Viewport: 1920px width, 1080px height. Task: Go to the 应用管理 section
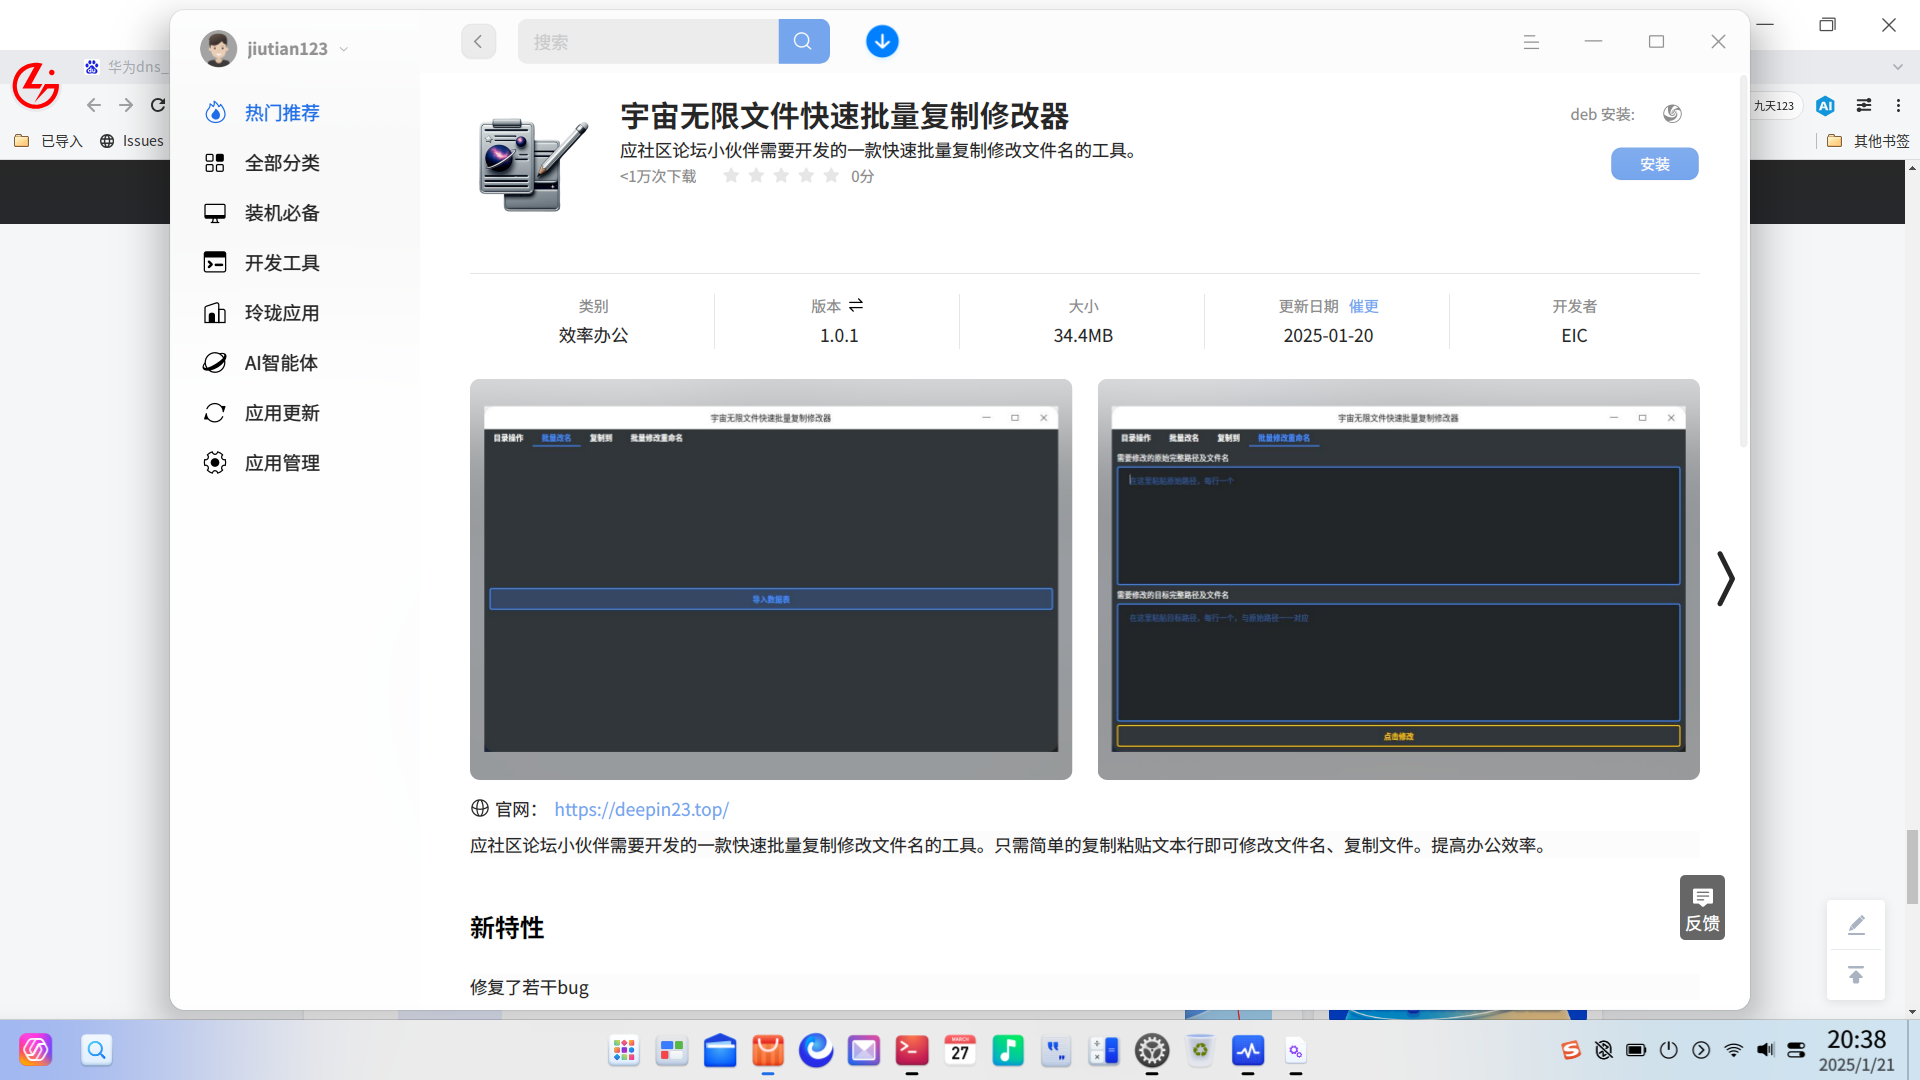coord(282,463)
